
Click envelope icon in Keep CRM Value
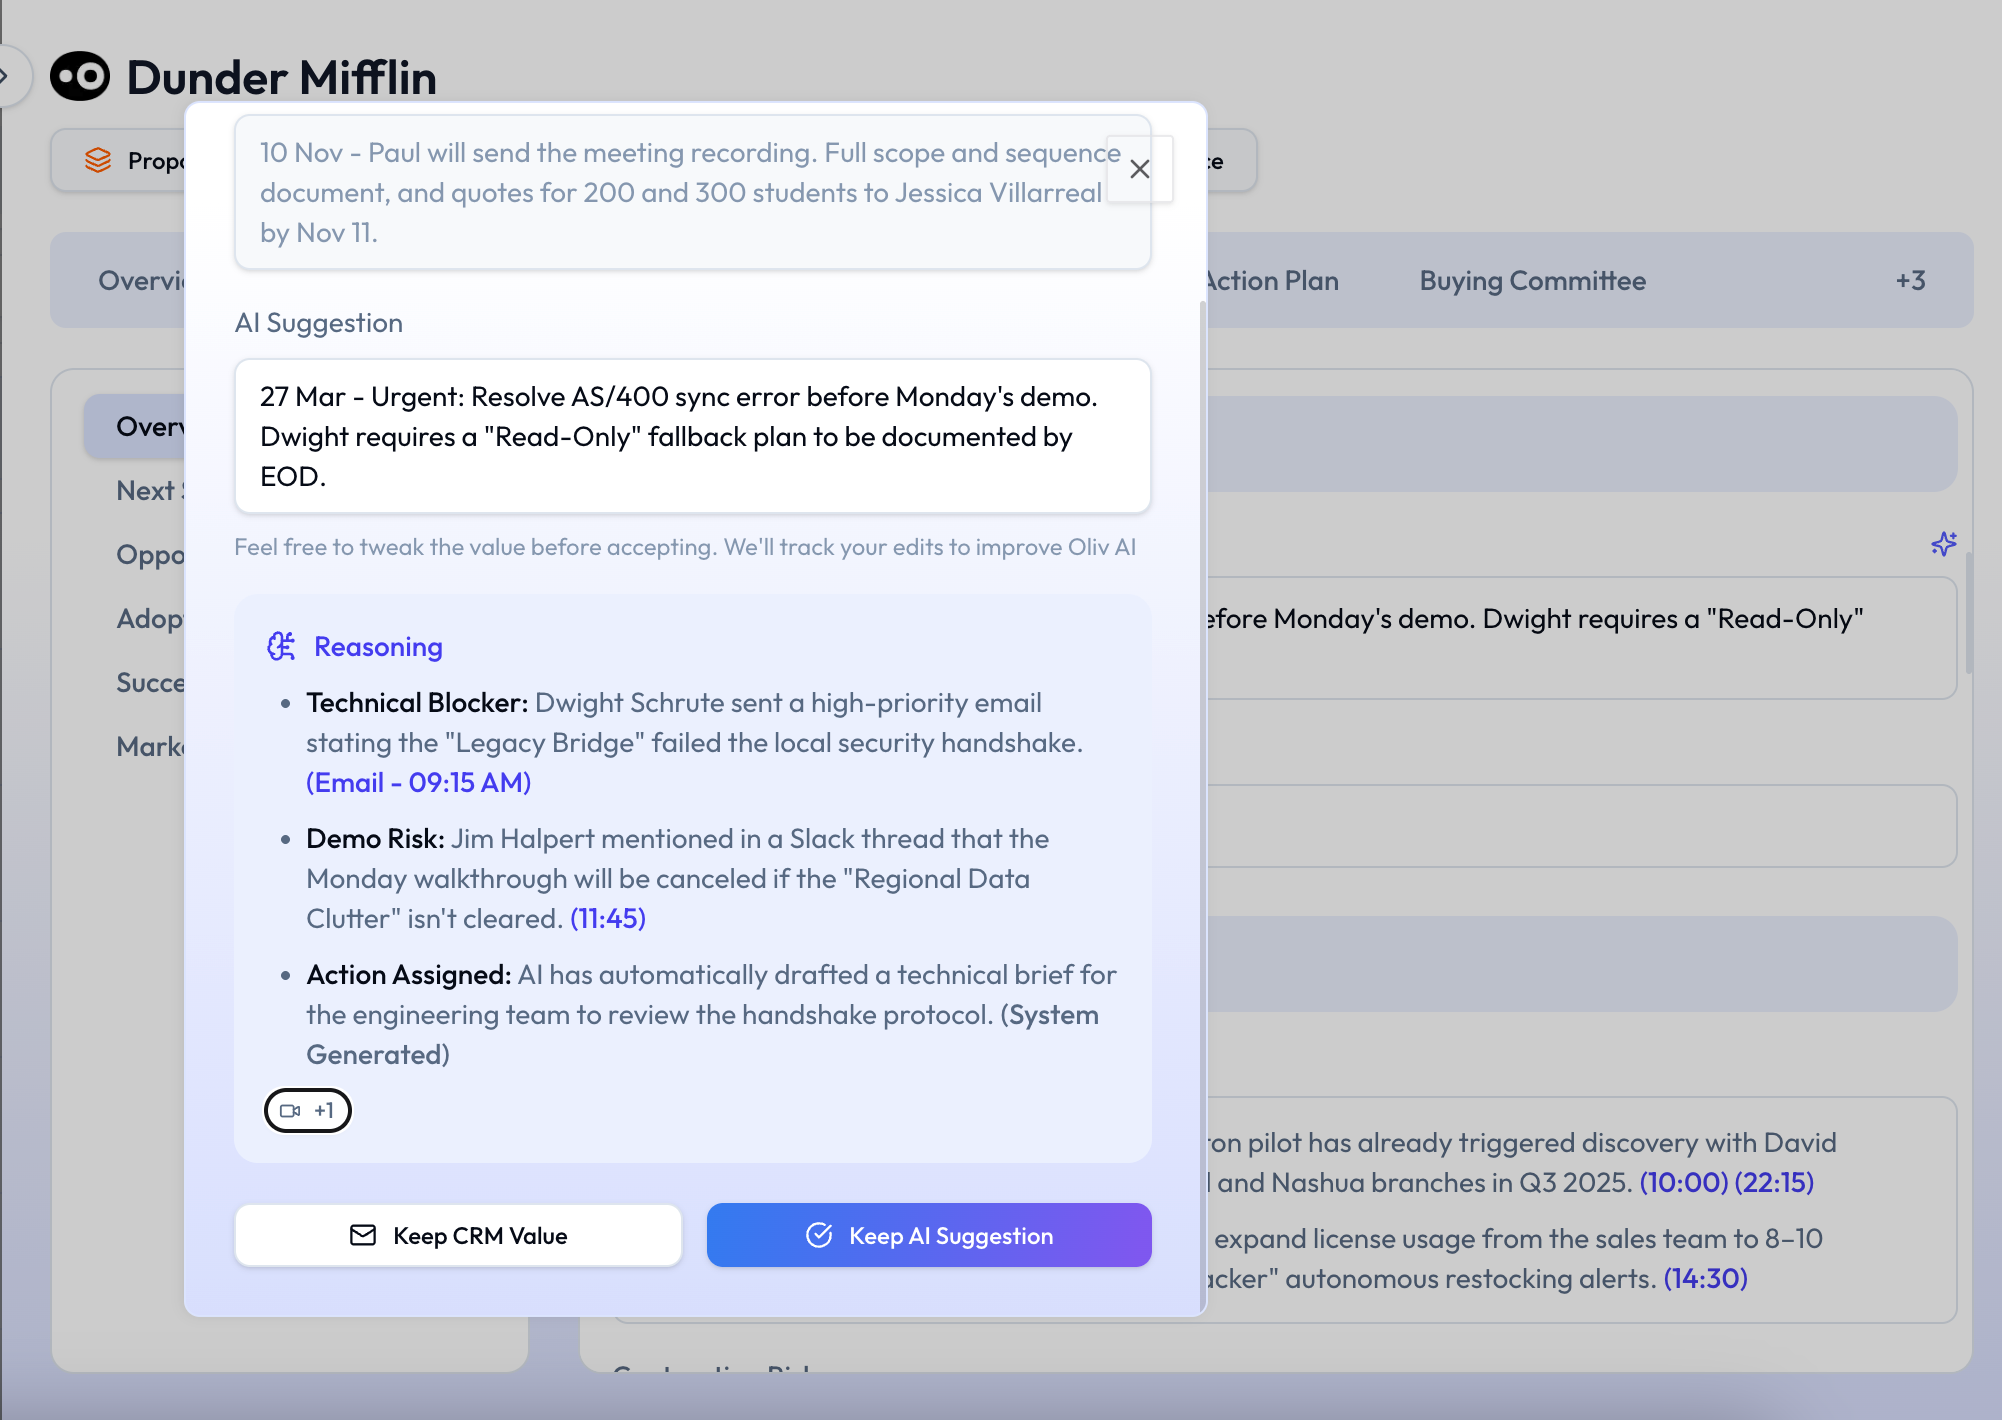363,1235
